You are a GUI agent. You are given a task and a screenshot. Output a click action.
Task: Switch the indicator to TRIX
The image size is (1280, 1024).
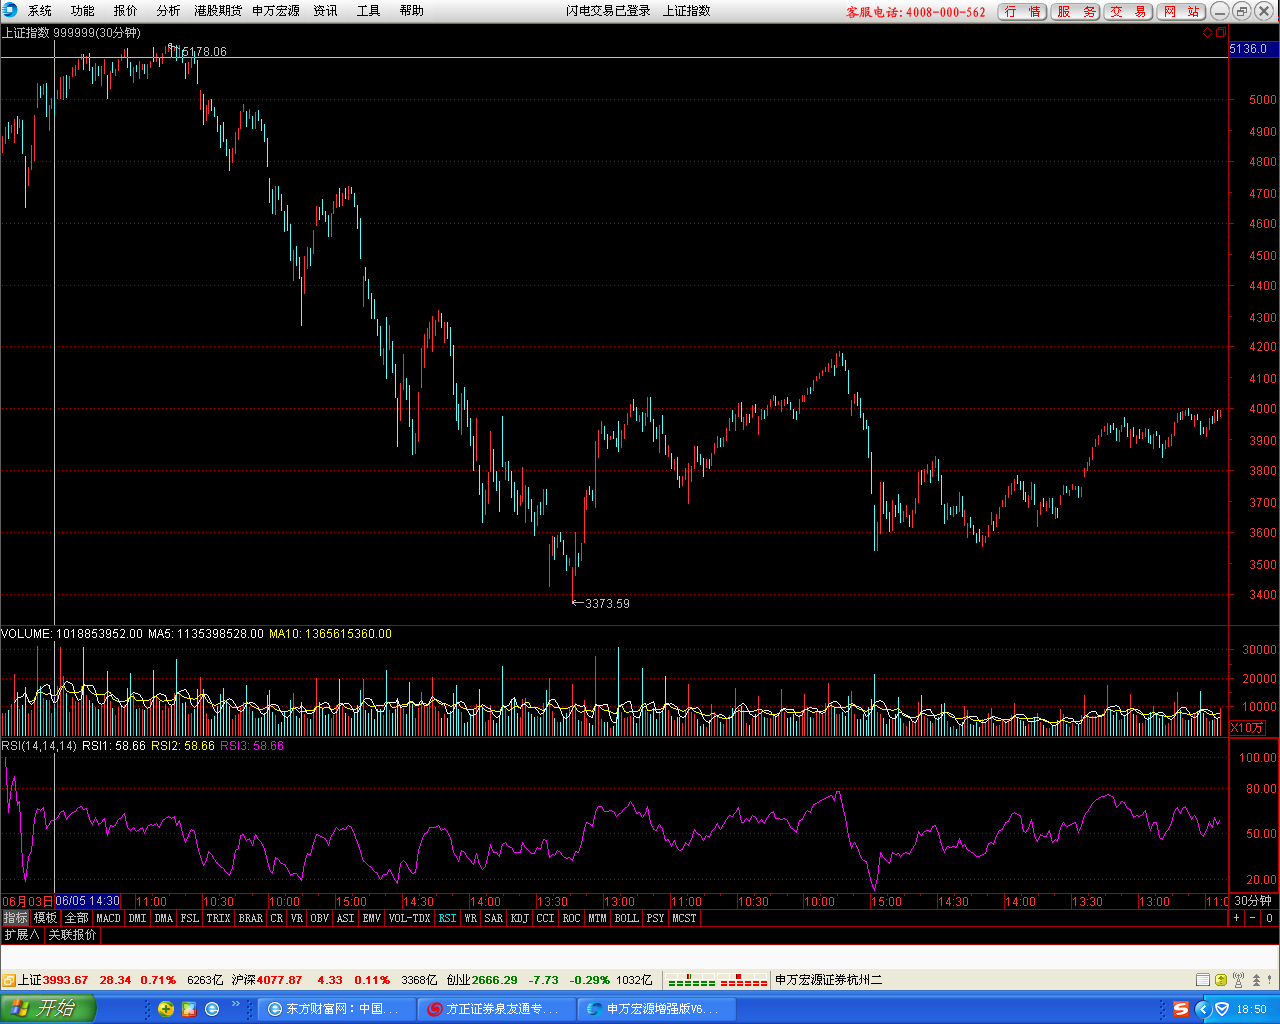click(219, 918)
